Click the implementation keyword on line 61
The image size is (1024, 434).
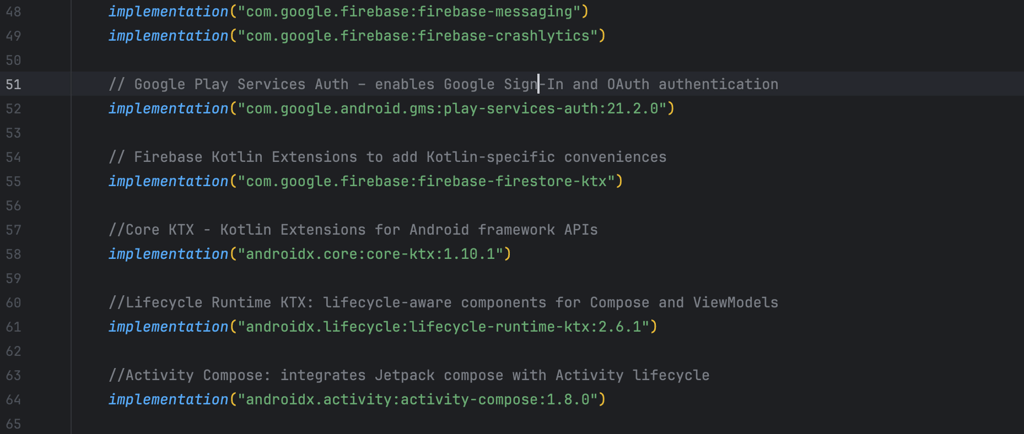168,327
